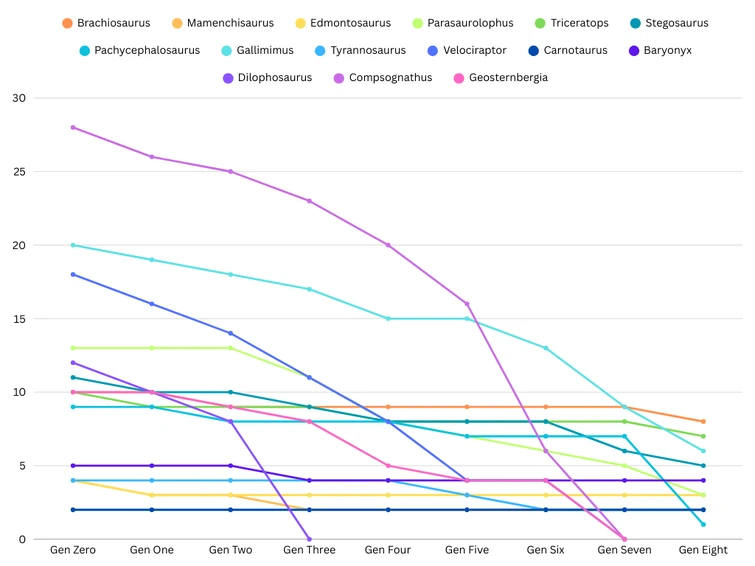Hide the Edmontosaurus series via legend
The image size is (755, 566).
349,23
